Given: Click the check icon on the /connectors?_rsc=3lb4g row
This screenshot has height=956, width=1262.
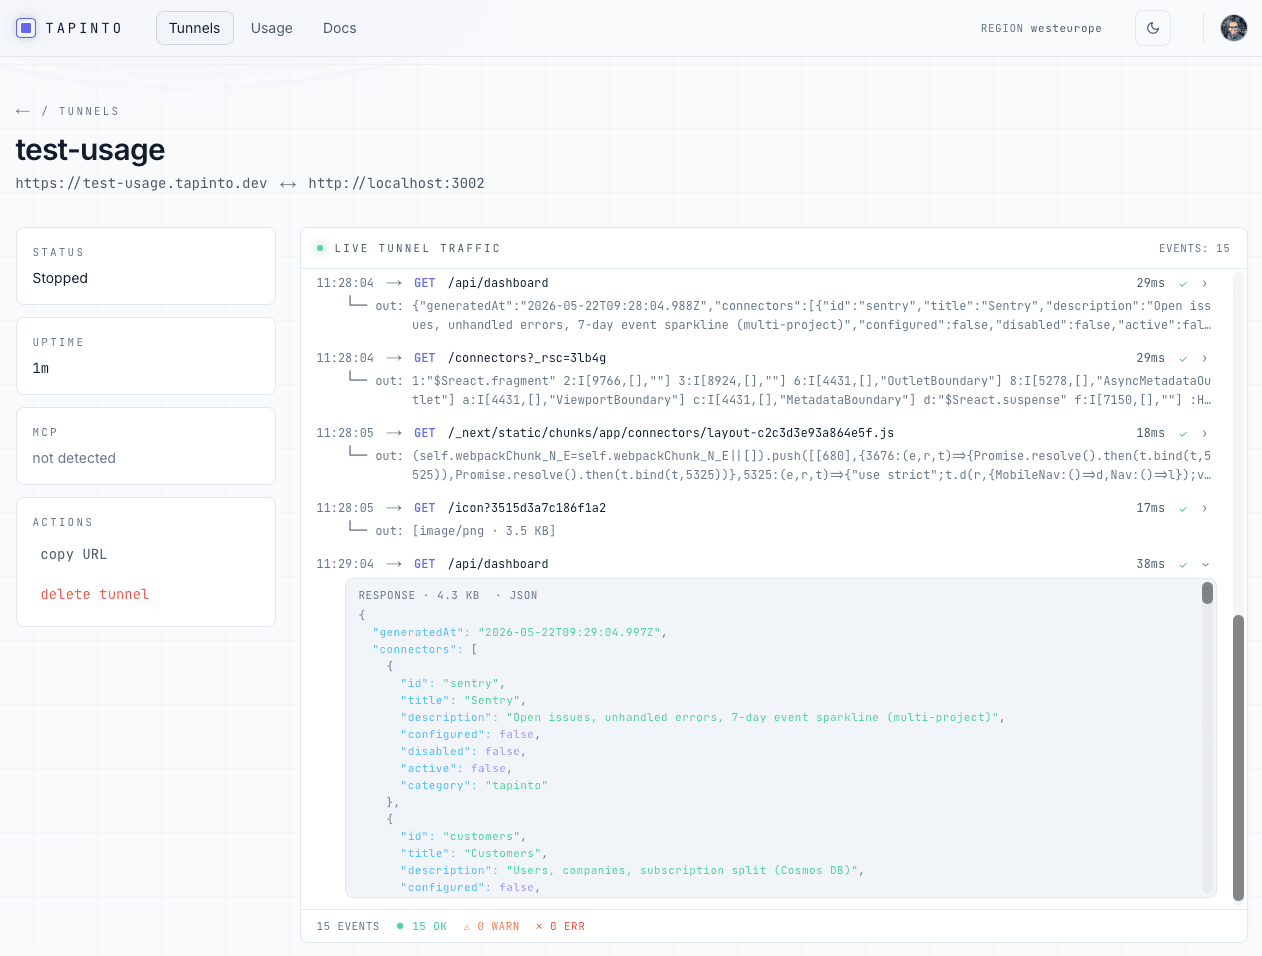Looking at the screenshot, I should 1183,358.
